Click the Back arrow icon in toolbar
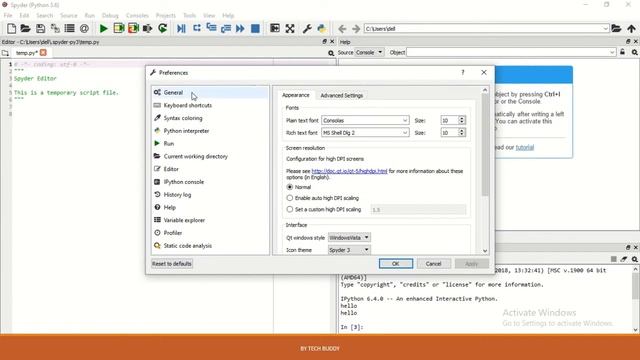The image size is (640, 360). click(342, 29)
